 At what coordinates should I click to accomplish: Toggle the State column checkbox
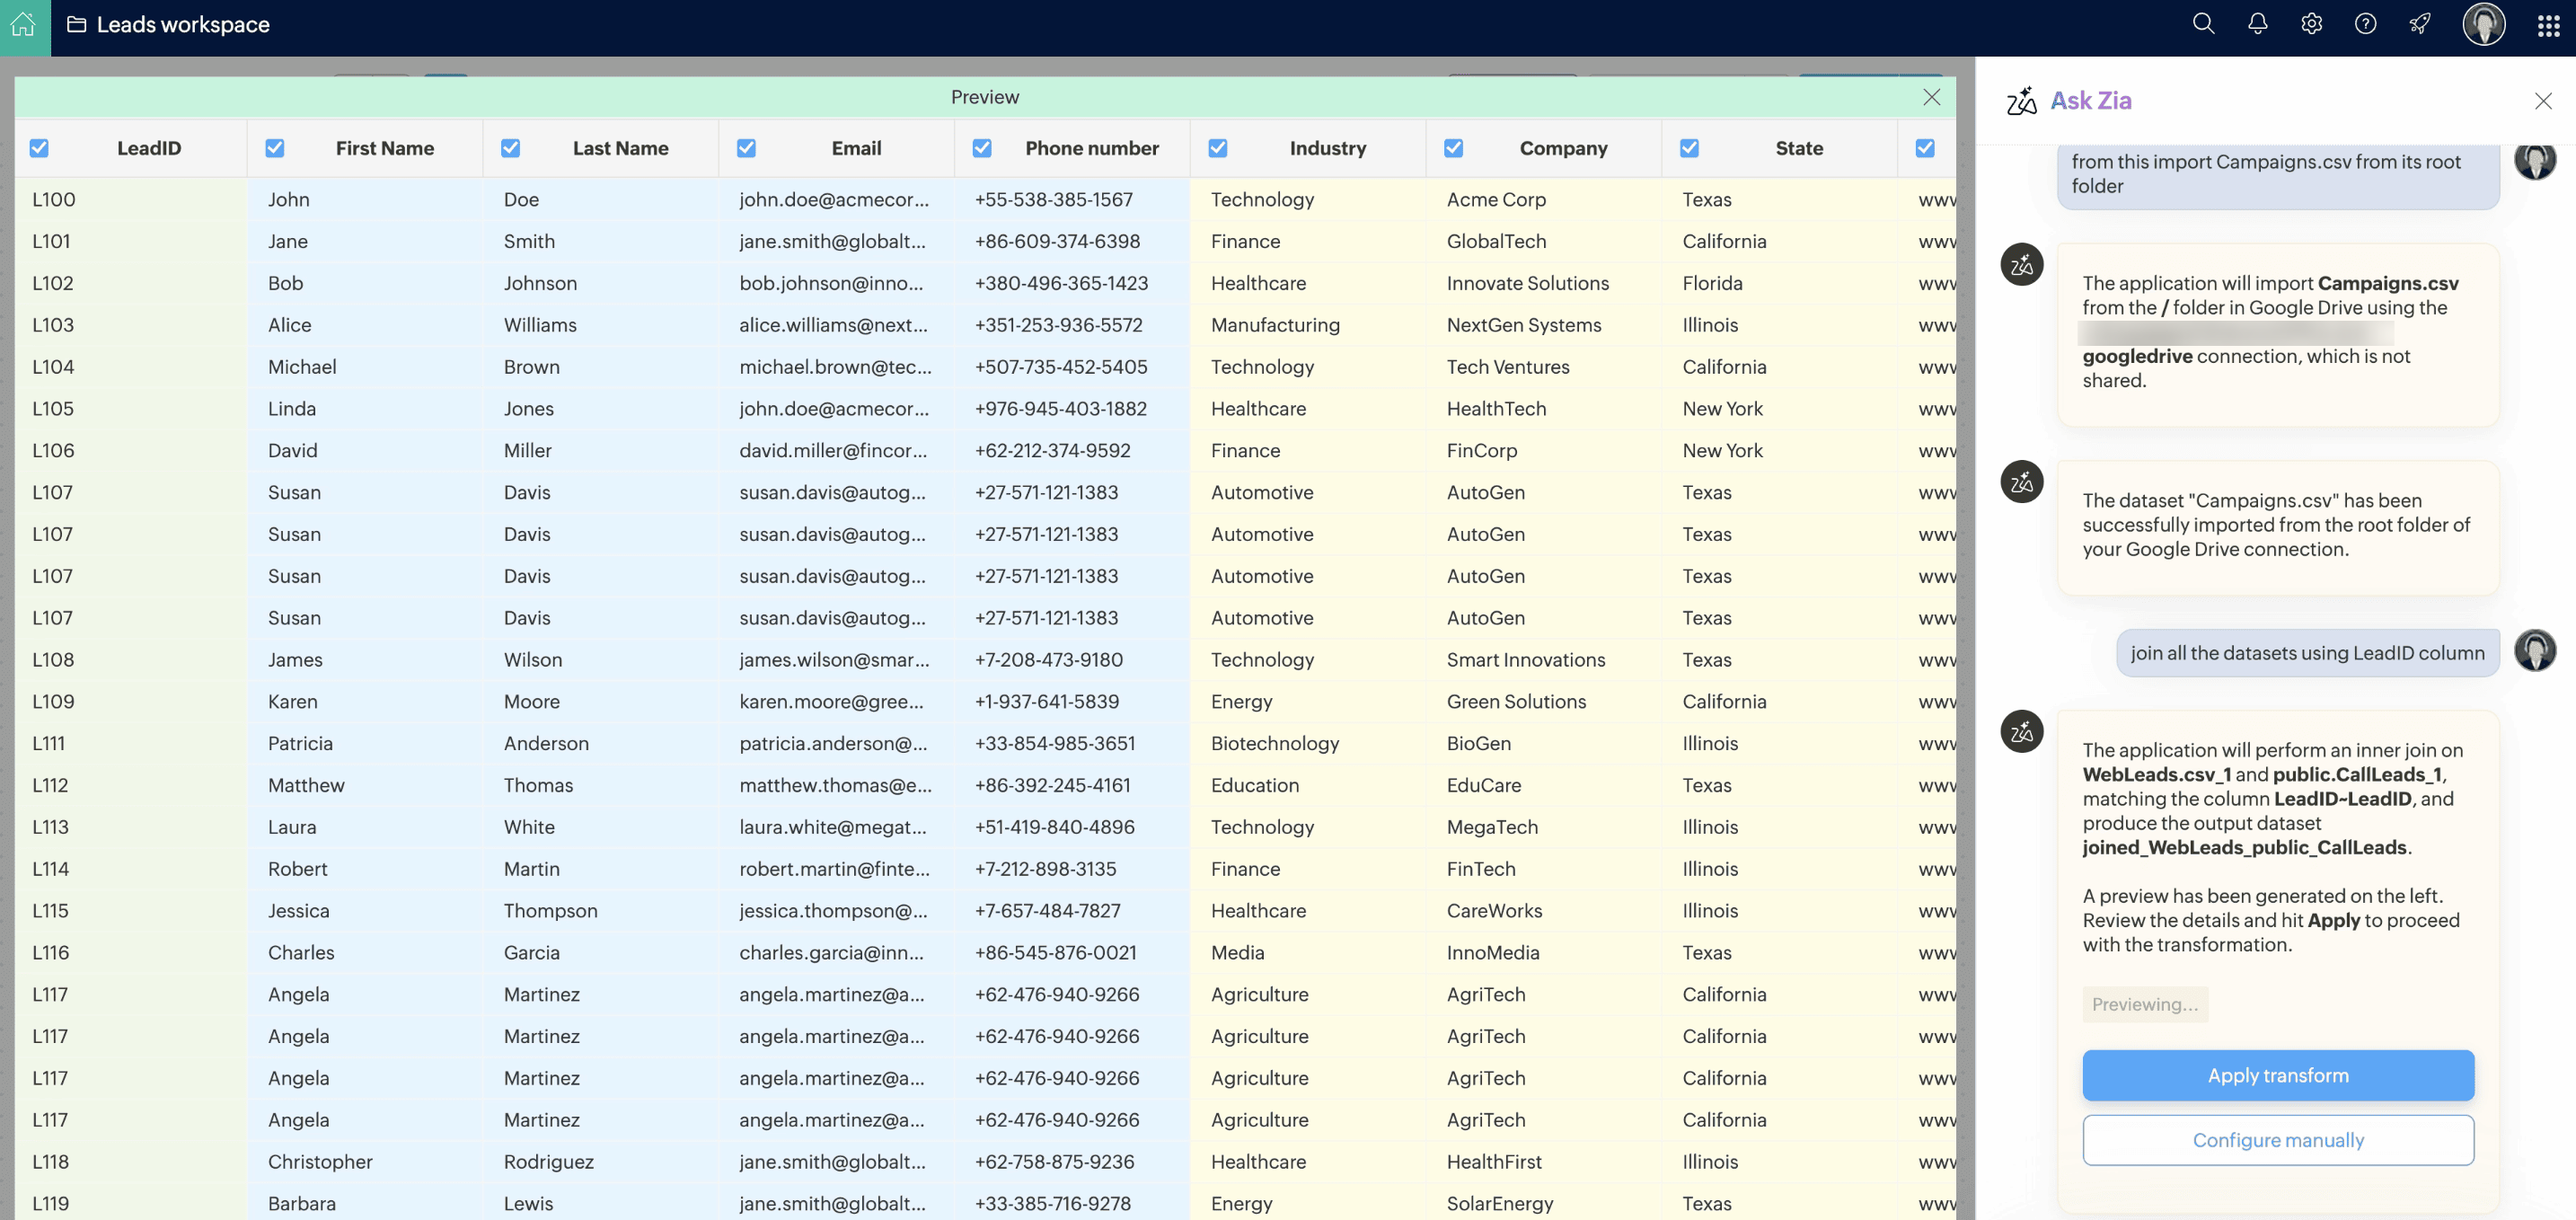coord(1689,148)
